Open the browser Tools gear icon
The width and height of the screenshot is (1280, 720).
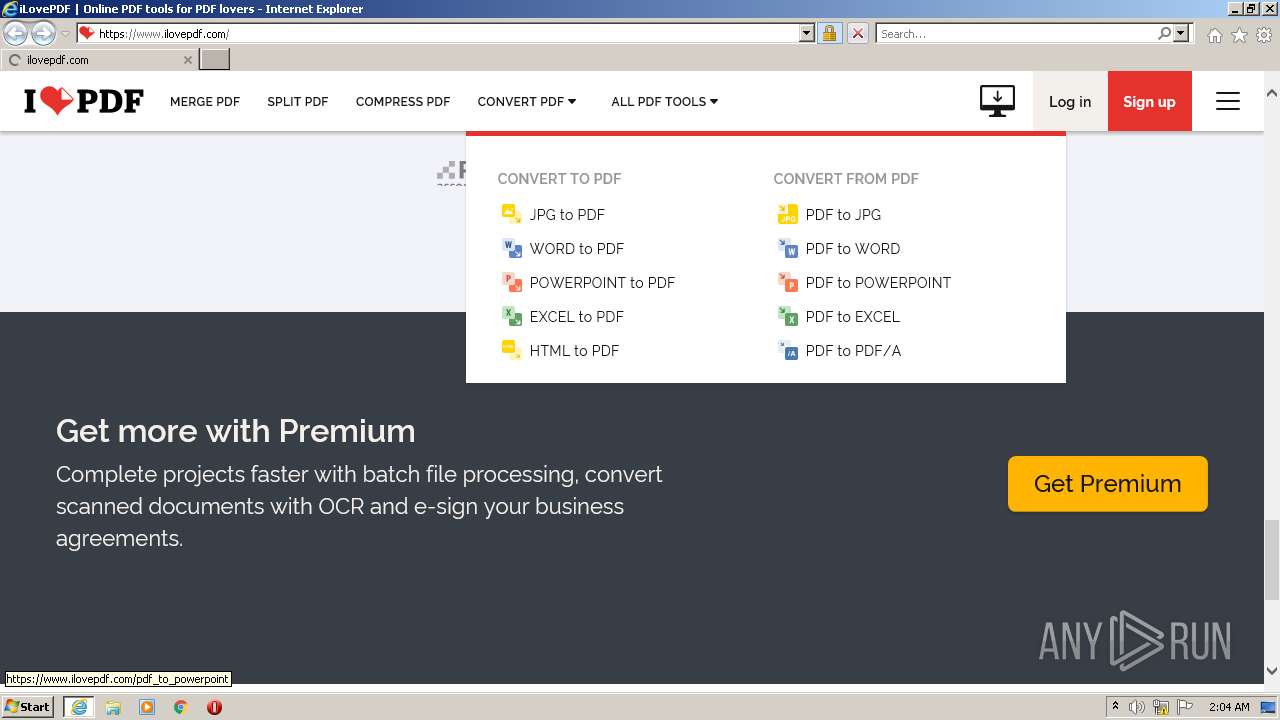point(1264,34)
